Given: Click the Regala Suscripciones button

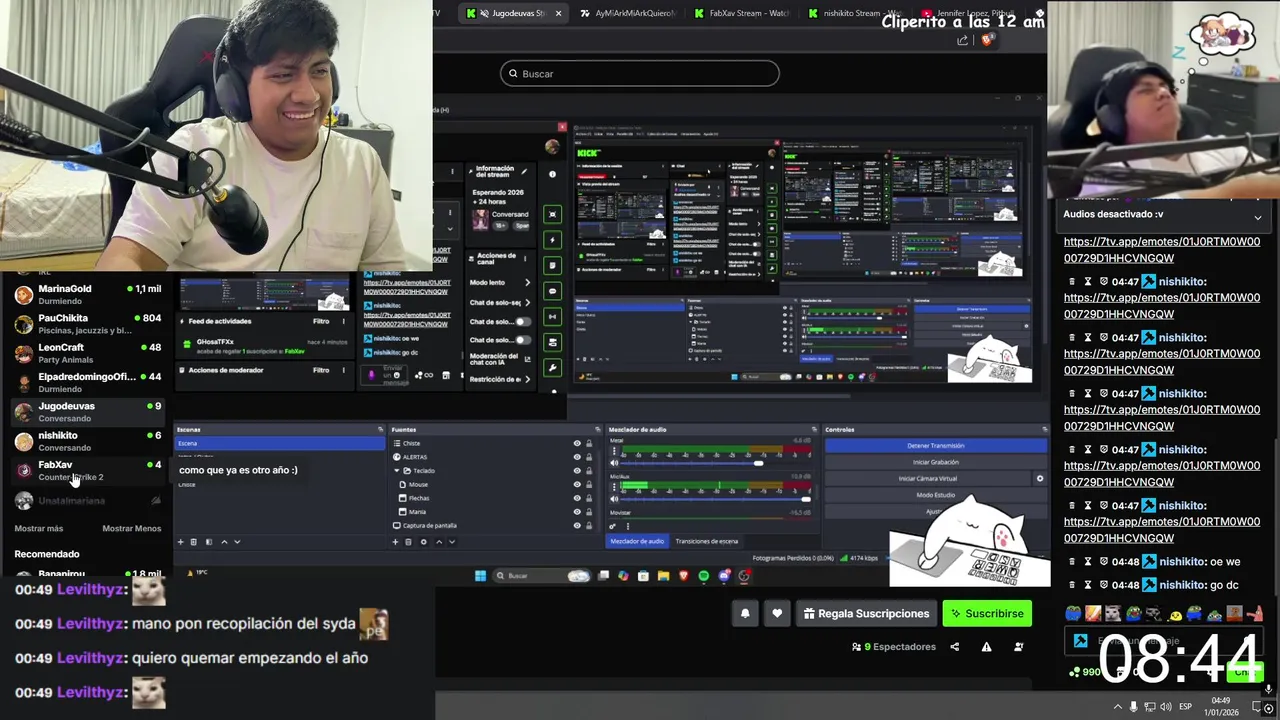Looking at the screenshot, I should tap(867, 614).
